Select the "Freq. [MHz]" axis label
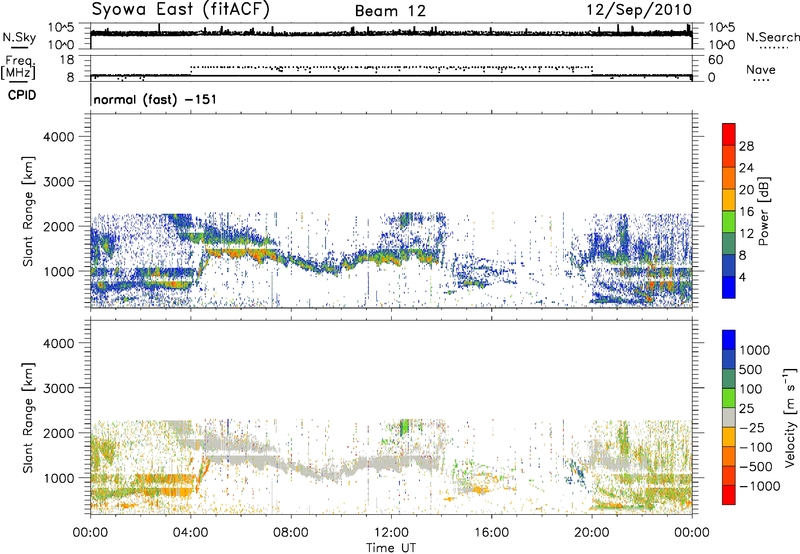The width and height of the screenshot is (800, 554). tap(18, 67)
